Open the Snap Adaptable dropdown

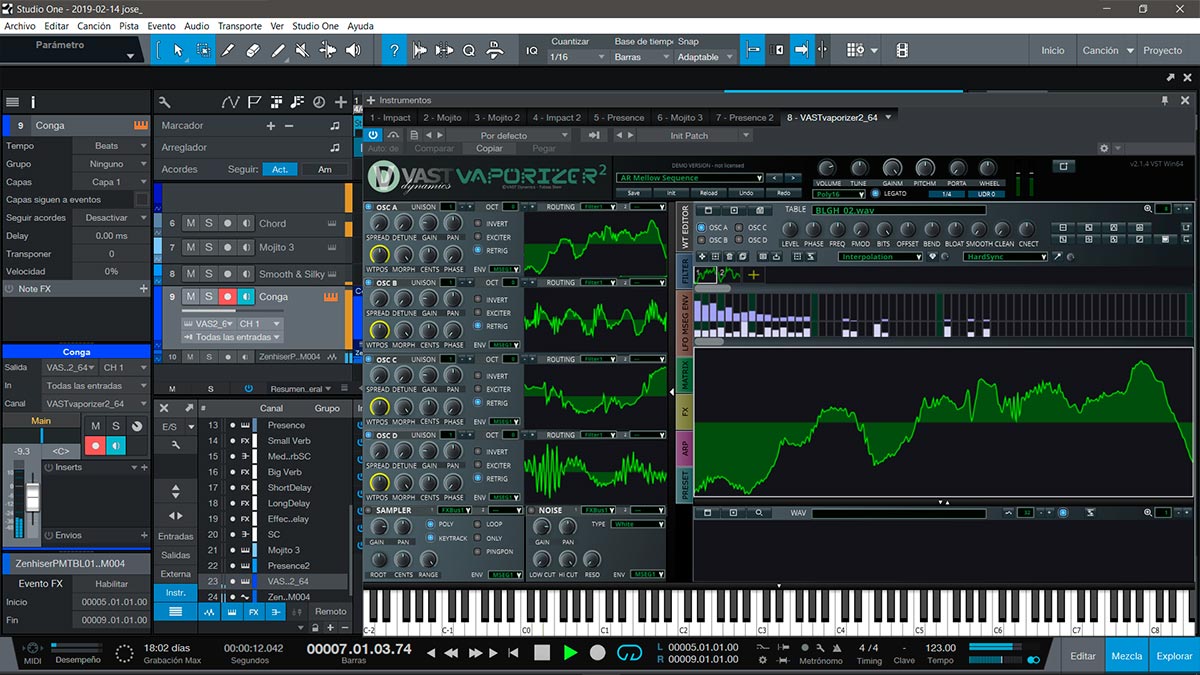click(705, 57)
